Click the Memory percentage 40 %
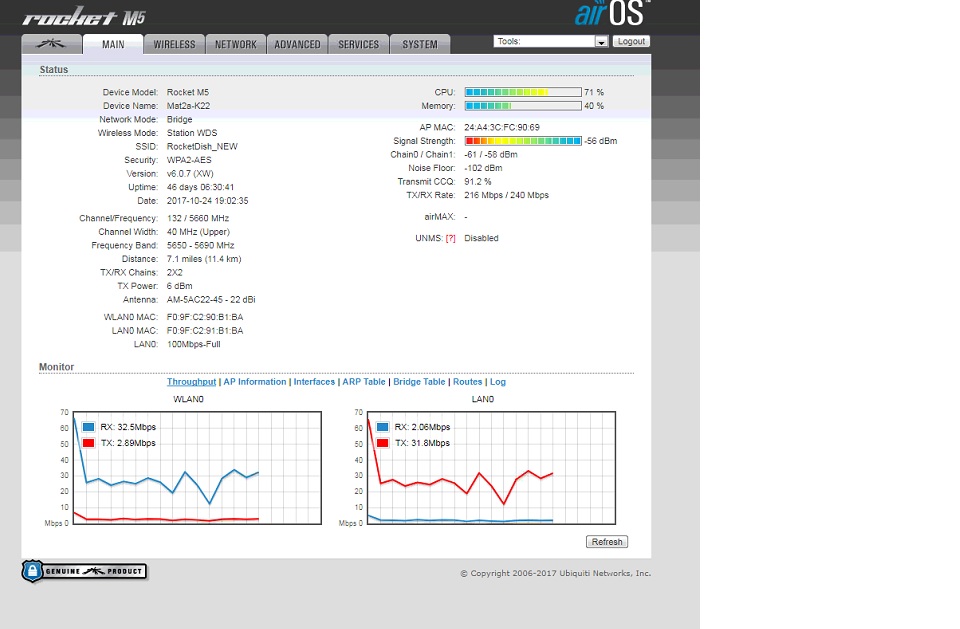Image resolution: width=960 pixels, height=629 pixels. point(594,106)
